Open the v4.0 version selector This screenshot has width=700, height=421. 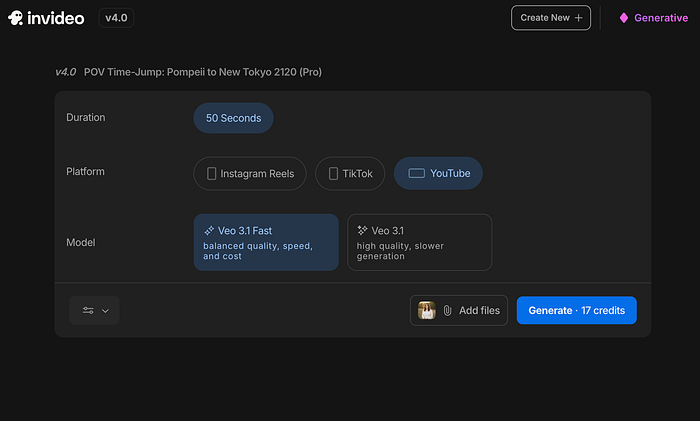pyautogui.click(x=118, y=18)
